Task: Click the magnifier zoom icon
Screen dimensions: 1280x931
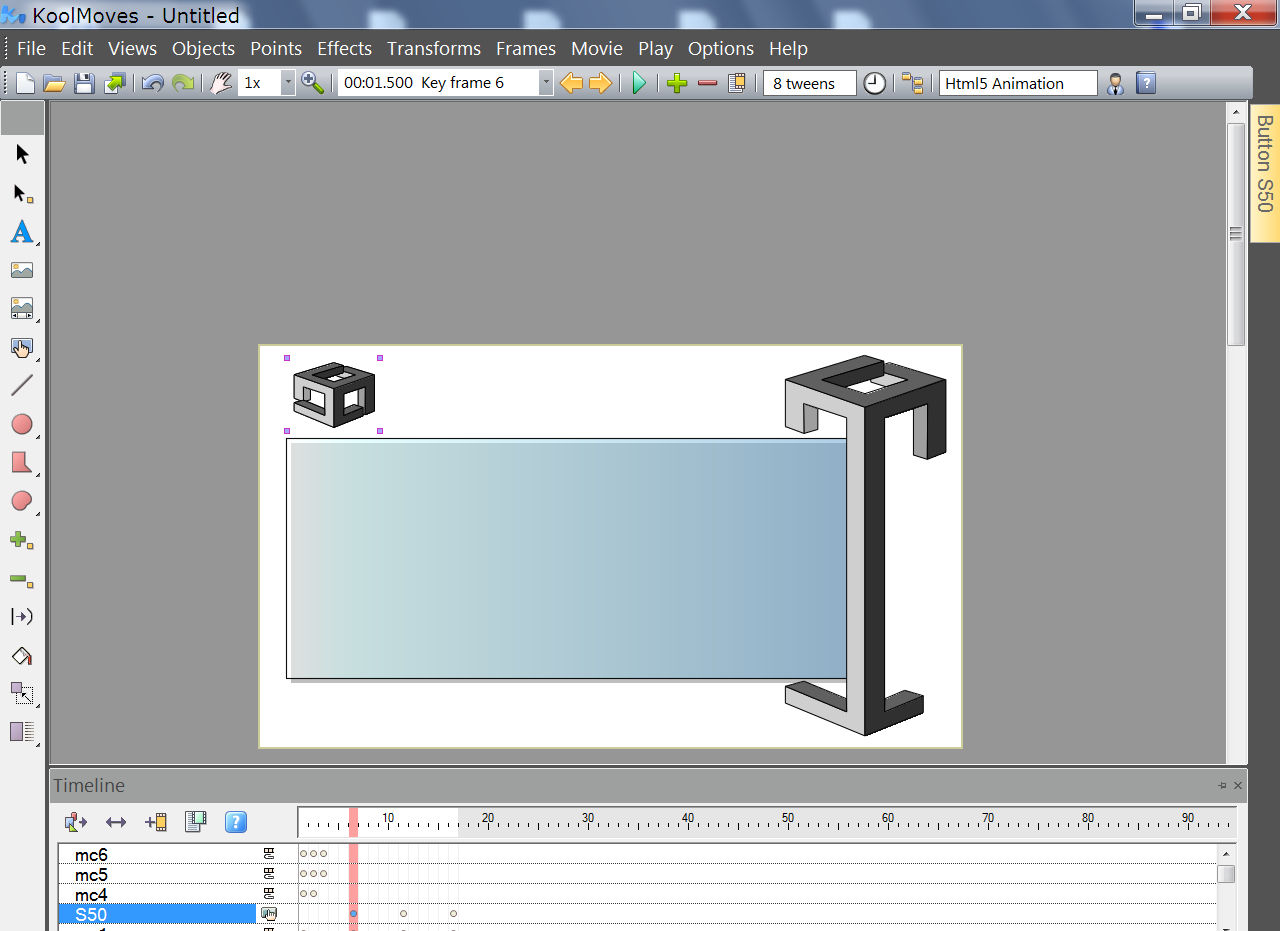Action: pos(313,84)
